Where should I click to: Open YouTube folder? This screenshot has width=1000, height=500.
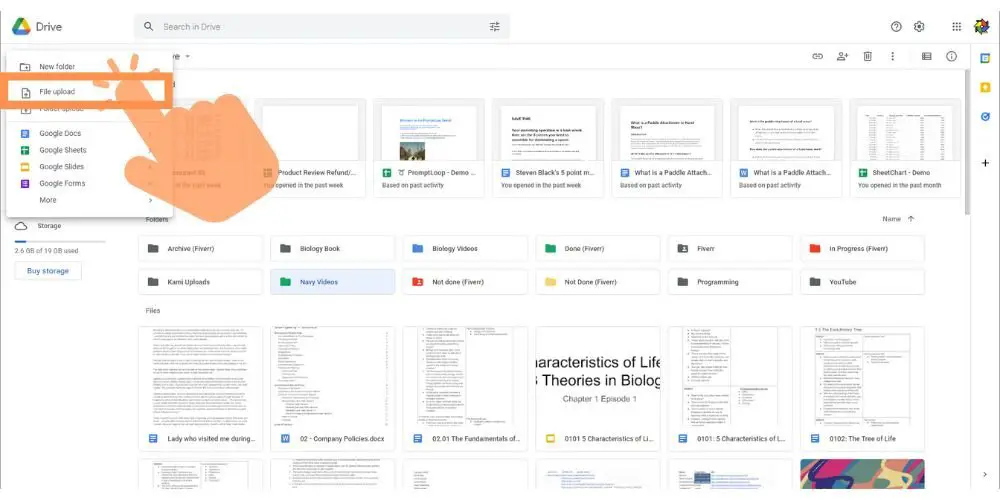[862, 282]
